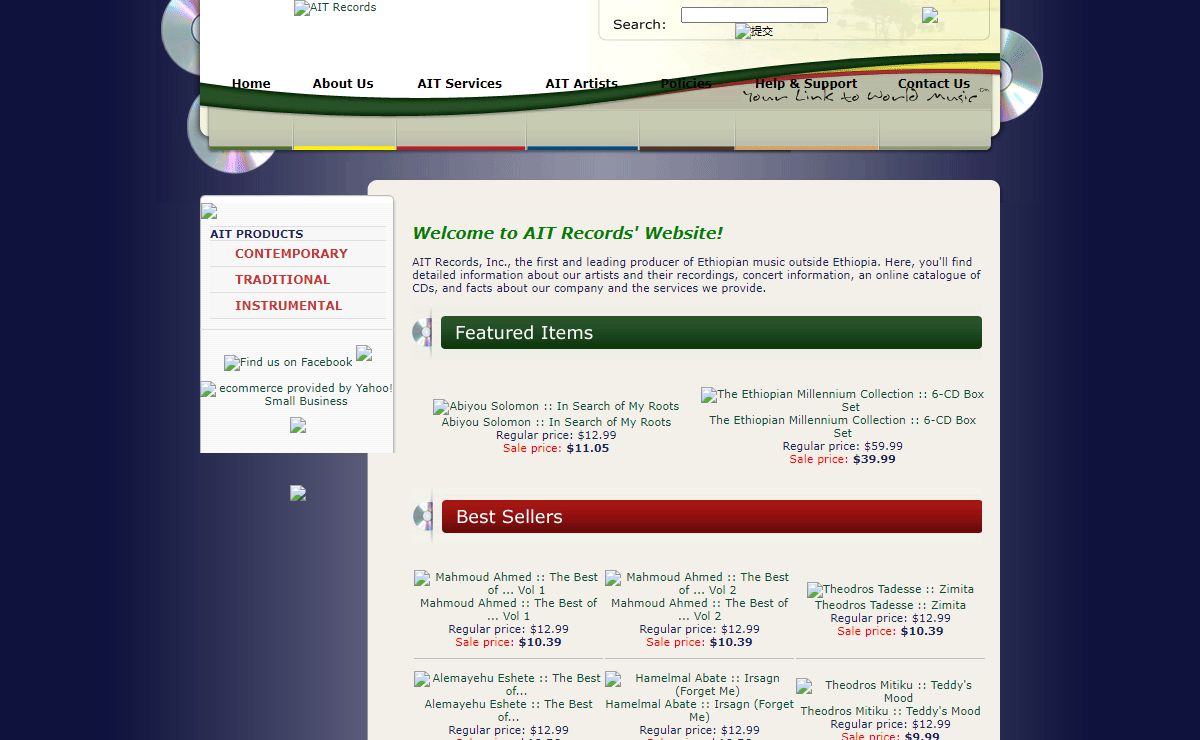Click the broken image icon under the Yahoo Small Business badge

(298, 425)
